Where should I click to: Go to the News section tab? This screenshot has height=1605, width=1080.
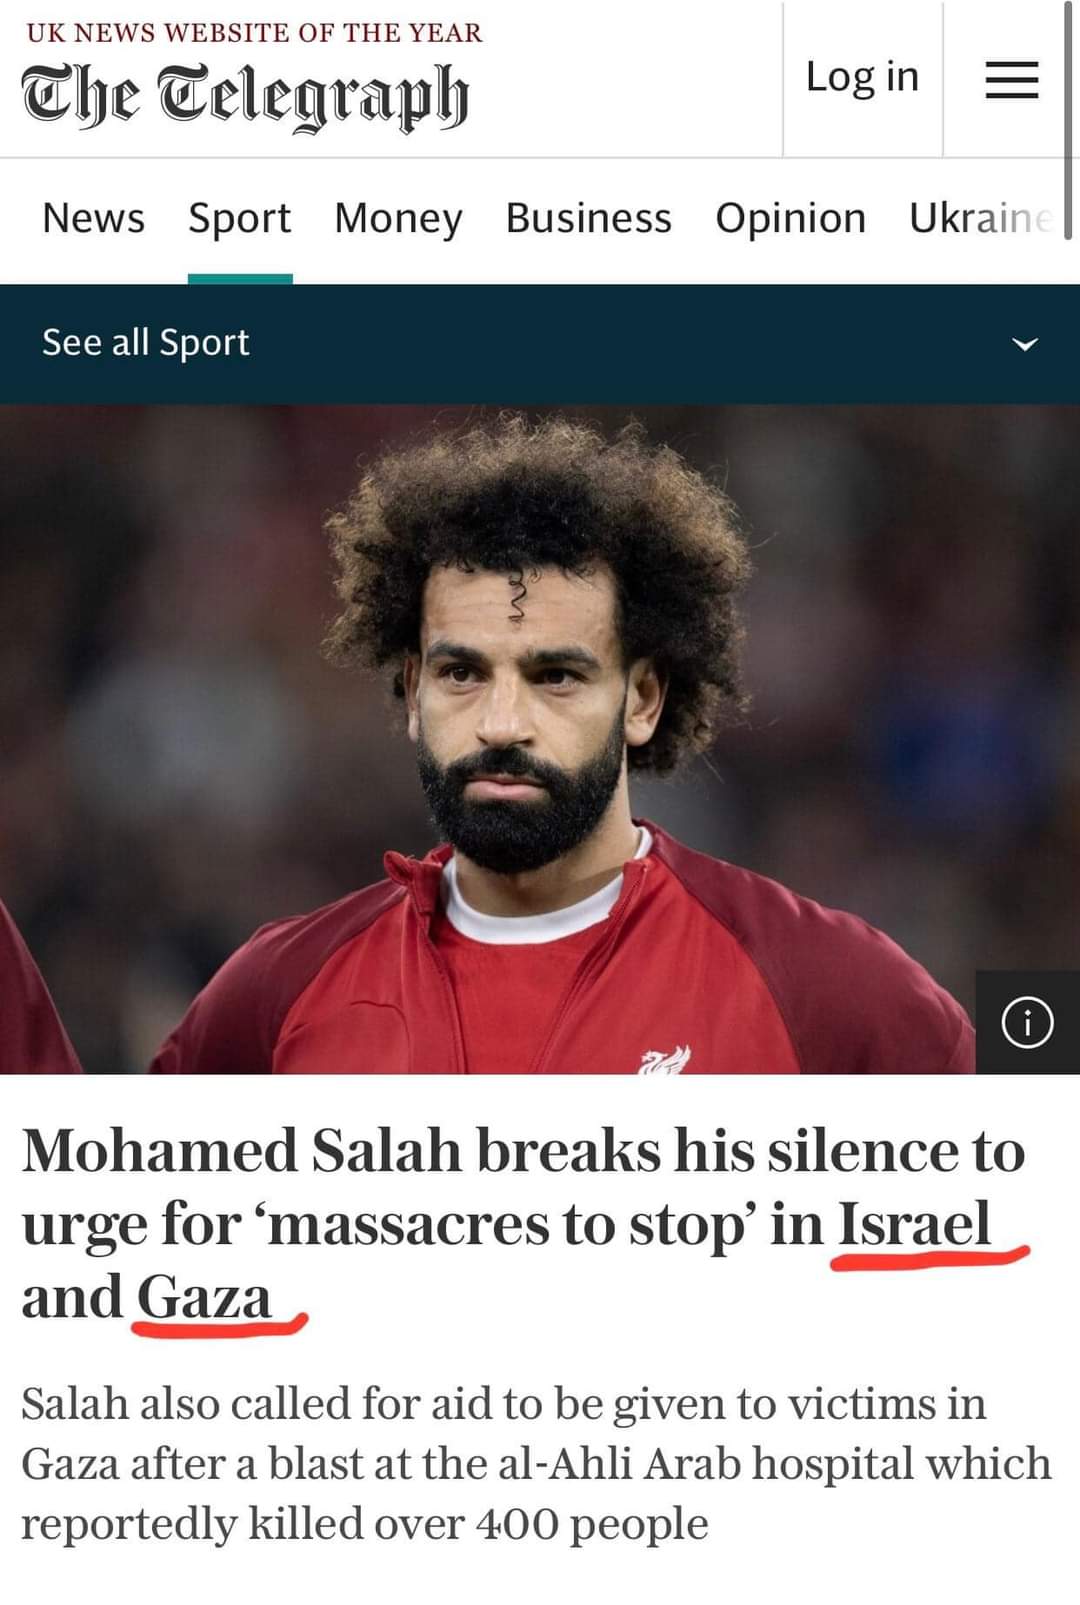click(94, 218)
